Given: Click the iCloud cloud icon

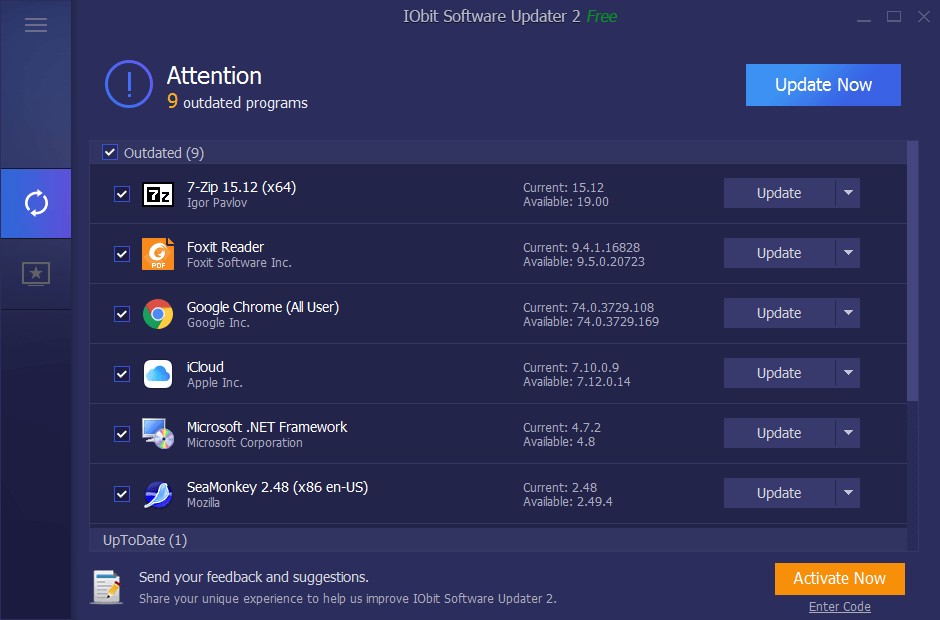Looking at the screenshot, I should click(158, 373).
